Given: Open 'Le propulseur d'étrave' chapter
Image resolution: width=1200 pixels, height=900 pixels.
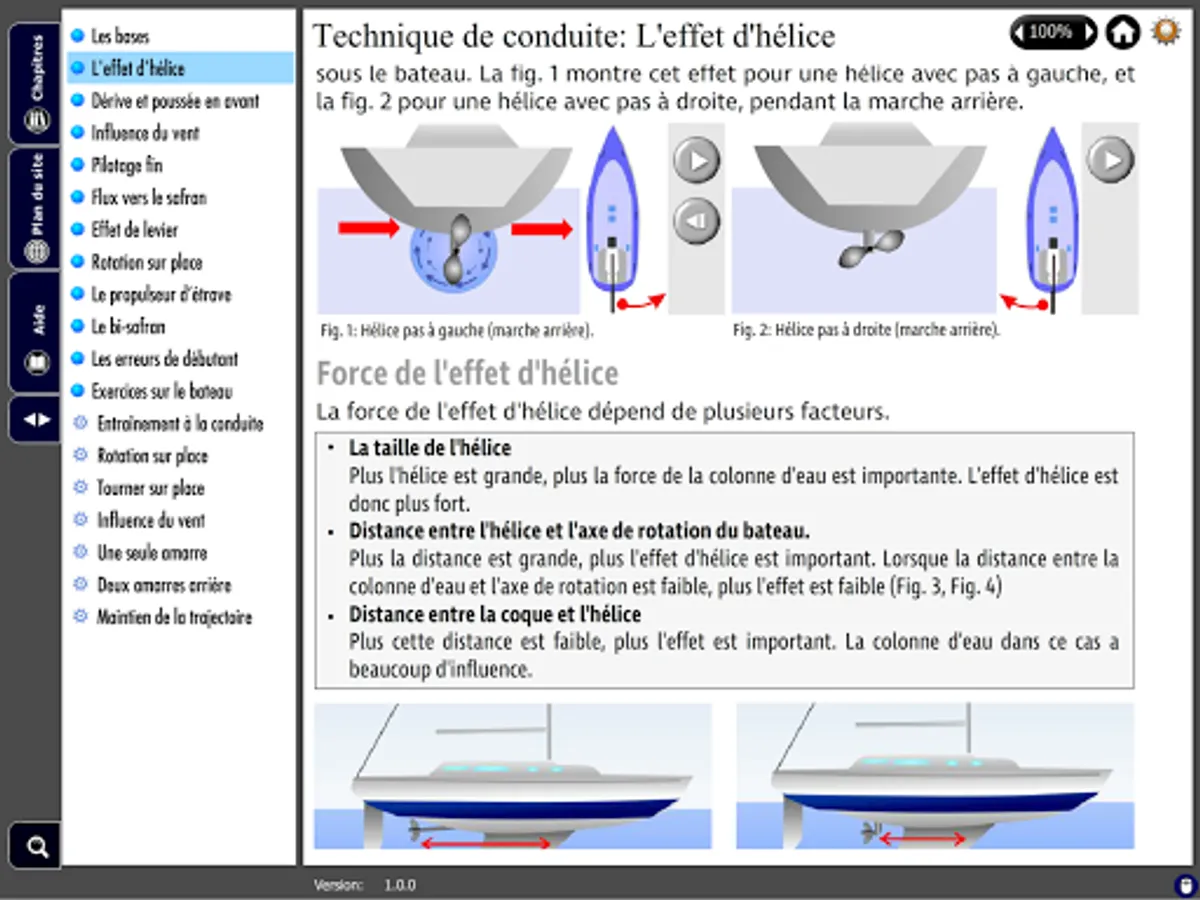Looking at the screenshot, I should click(160, 295).
